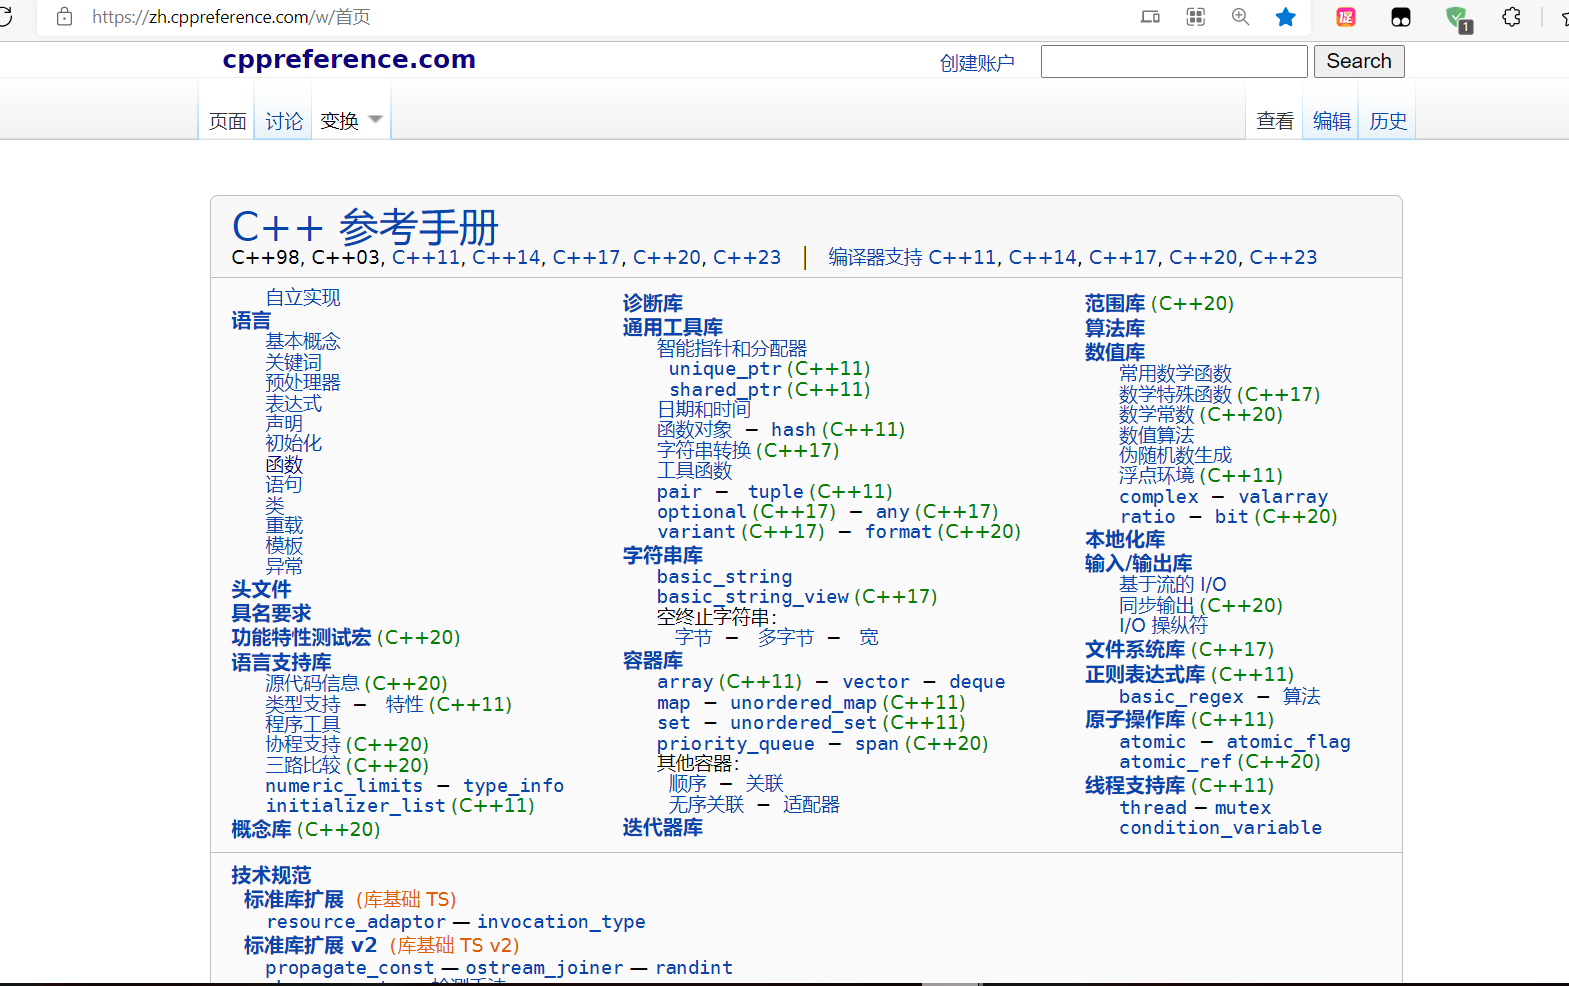The image size is (1569, 986).
Task: Open the 语言支持库 link
Action: [281, 662]
